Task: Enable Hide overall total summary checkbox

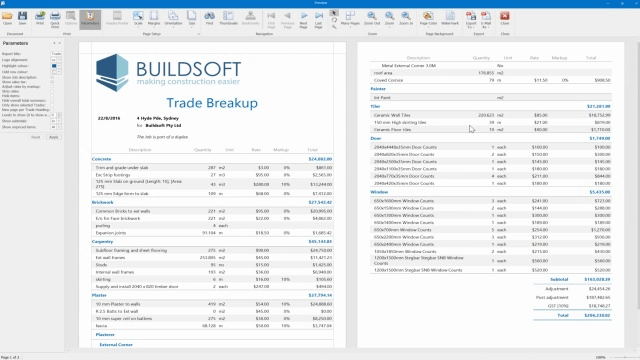Action: (52, 100)
